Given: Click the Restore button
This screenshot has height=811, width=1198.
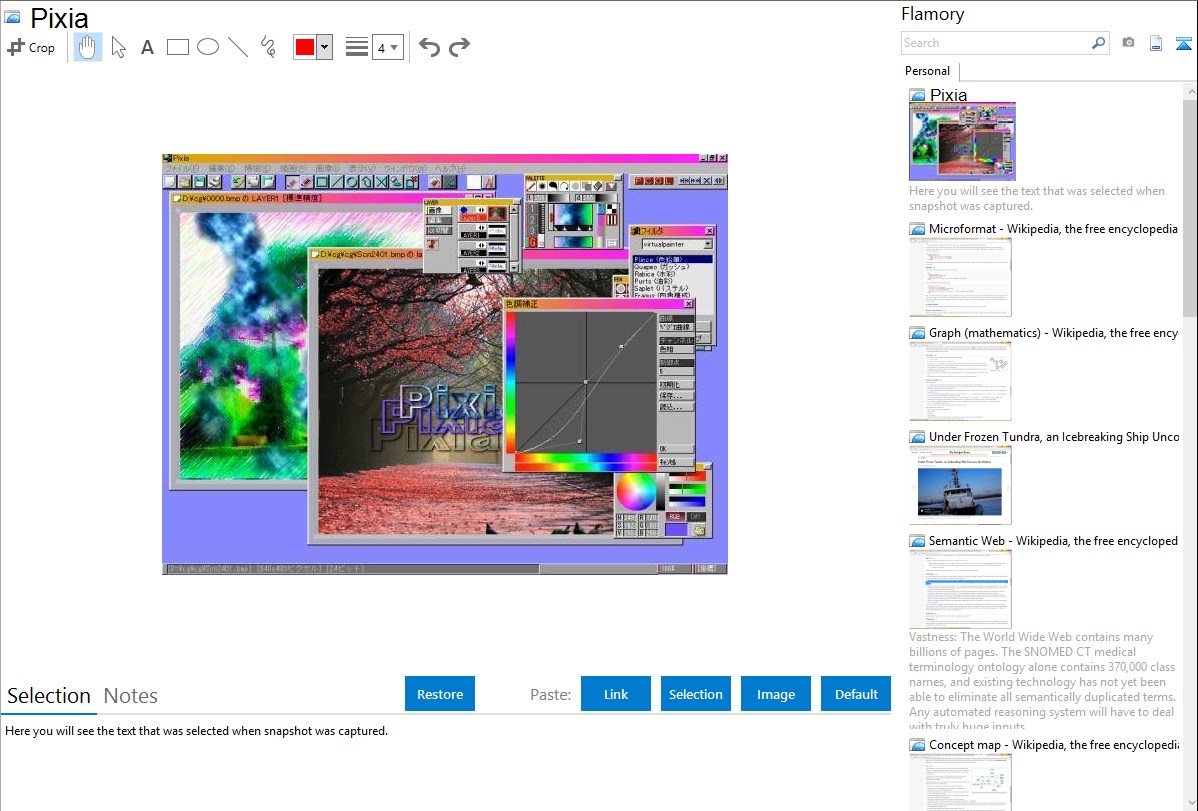Looking at the screenshot, I should coord(440,694).
